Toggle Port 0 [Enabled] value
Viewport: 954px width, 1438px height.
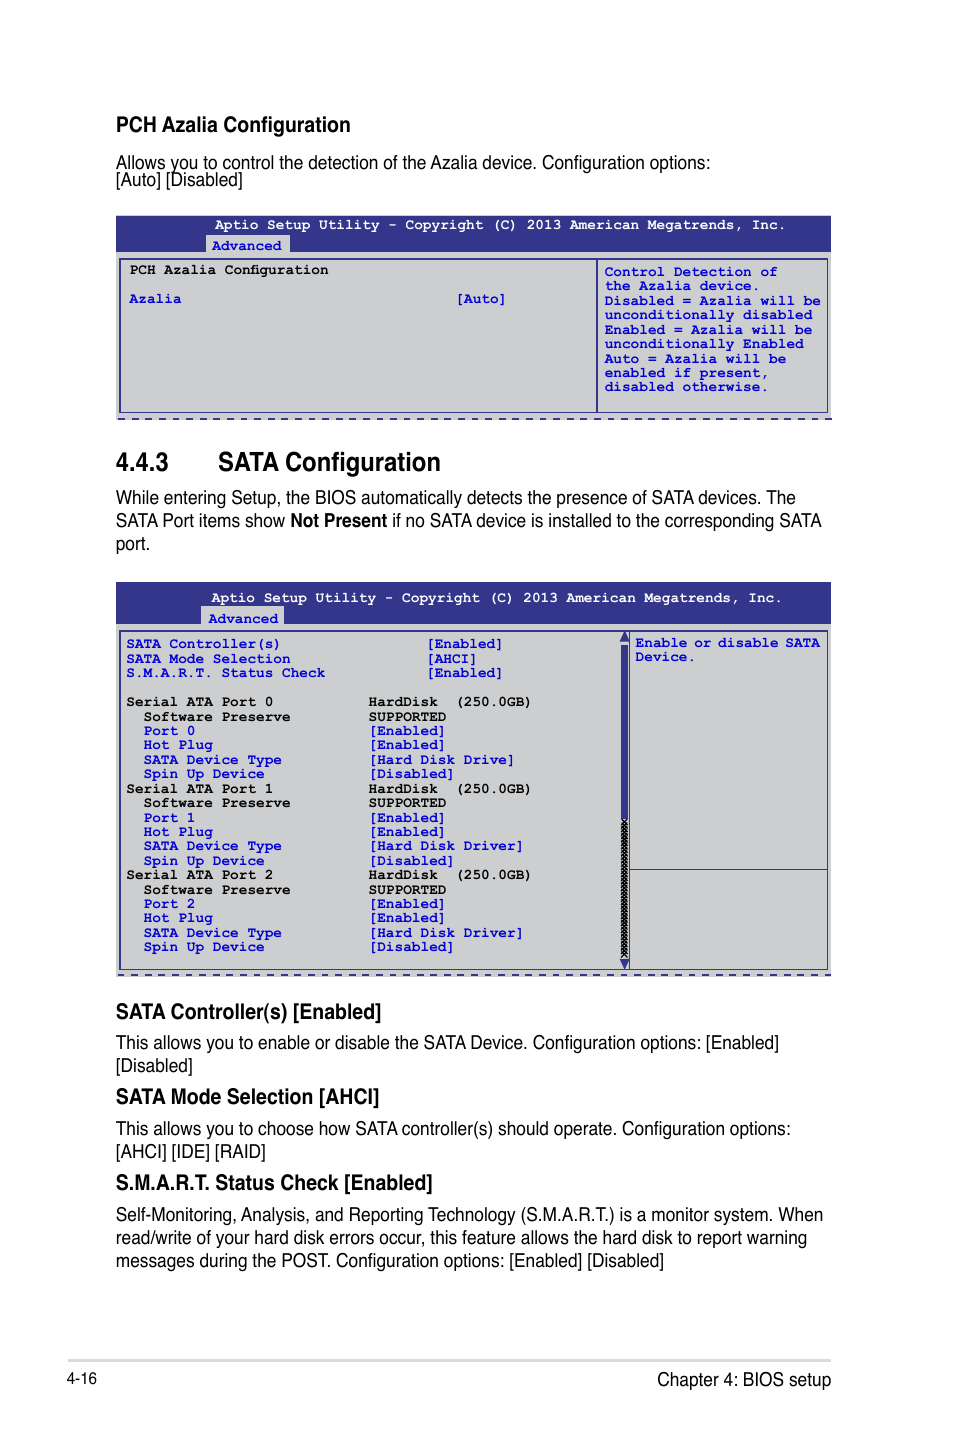(x=407, y=731)
